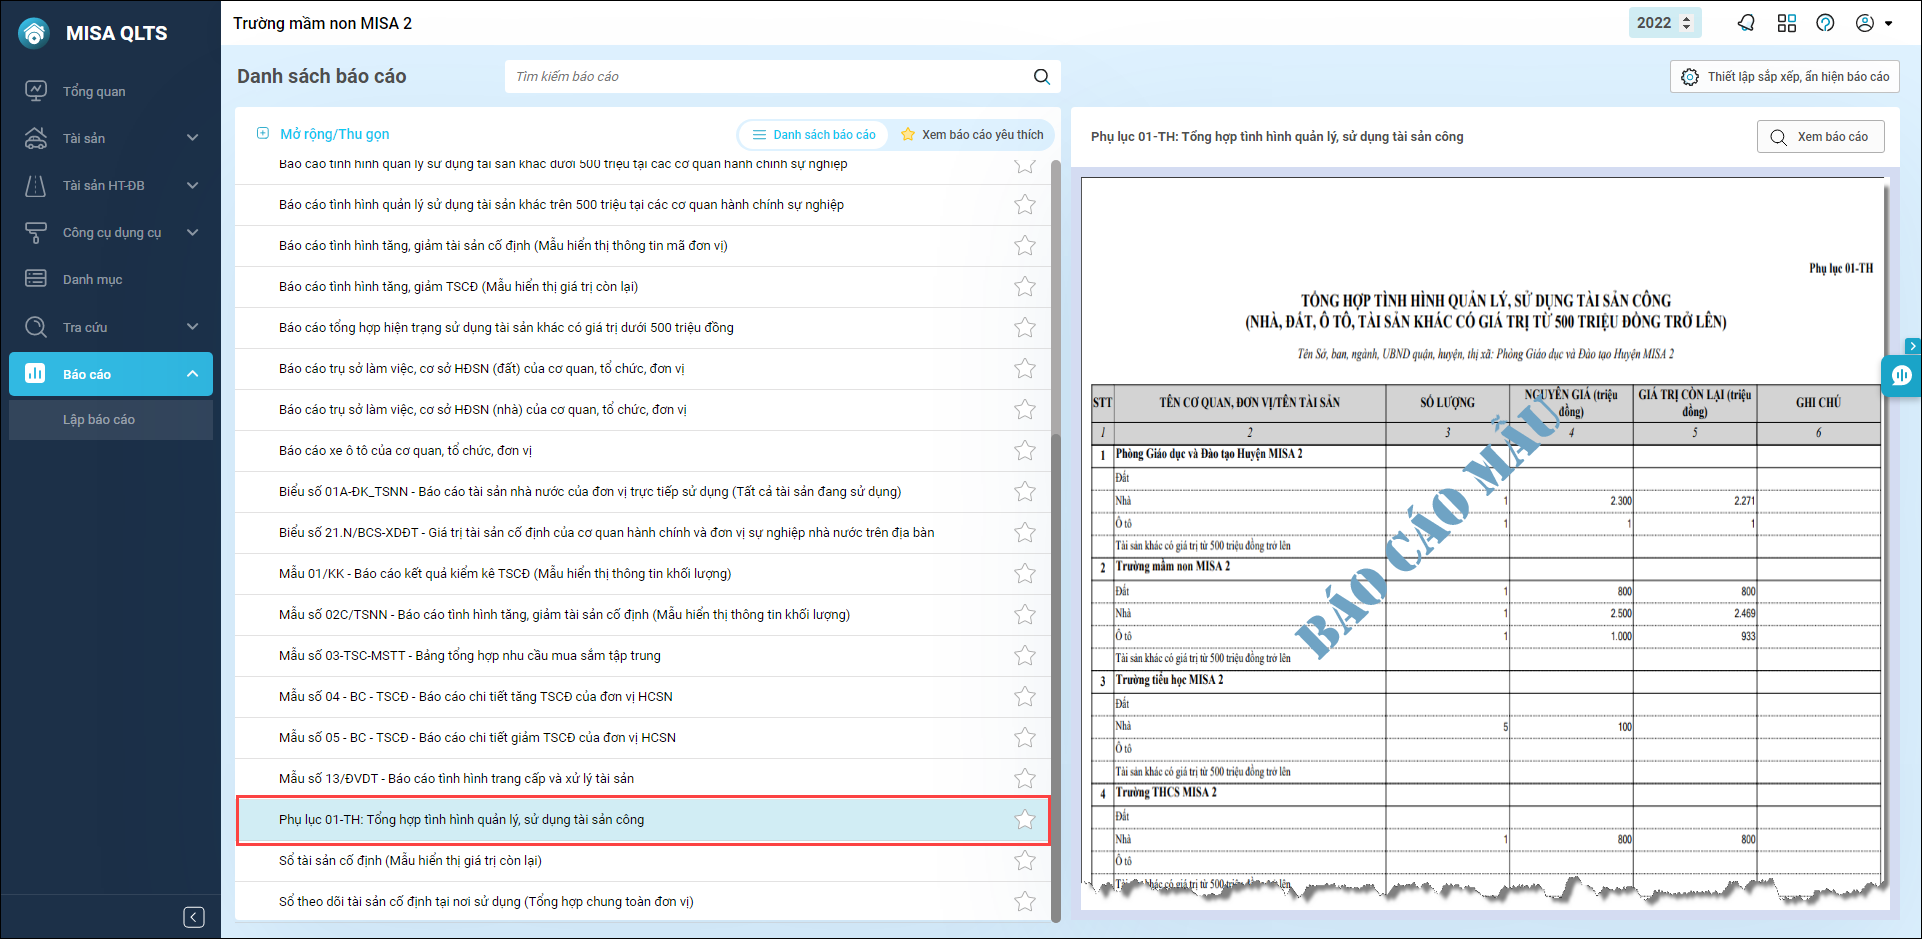
Task: Click the search magnifier icon
Action: coord(1041,76)
